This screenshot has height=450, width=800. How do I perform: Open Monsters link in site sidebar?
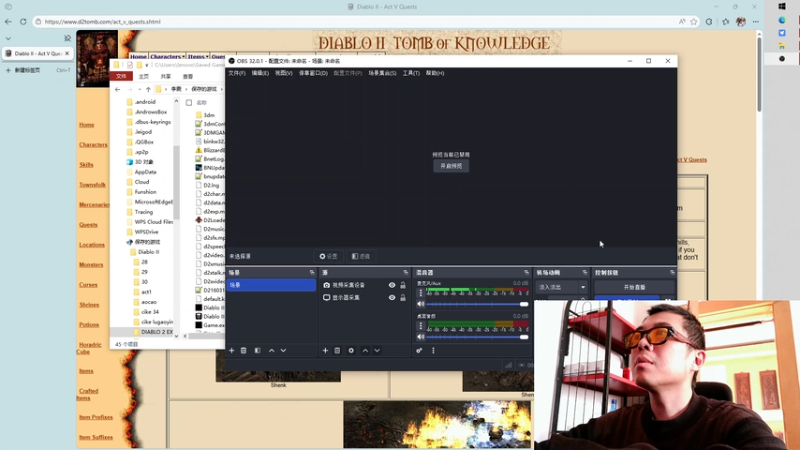(x=91, y=265)
